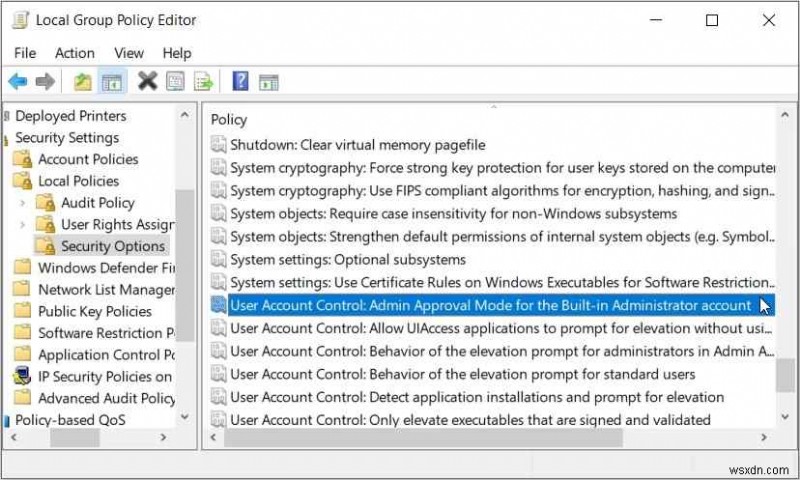Select the Account Policies folder

(88, 159)
